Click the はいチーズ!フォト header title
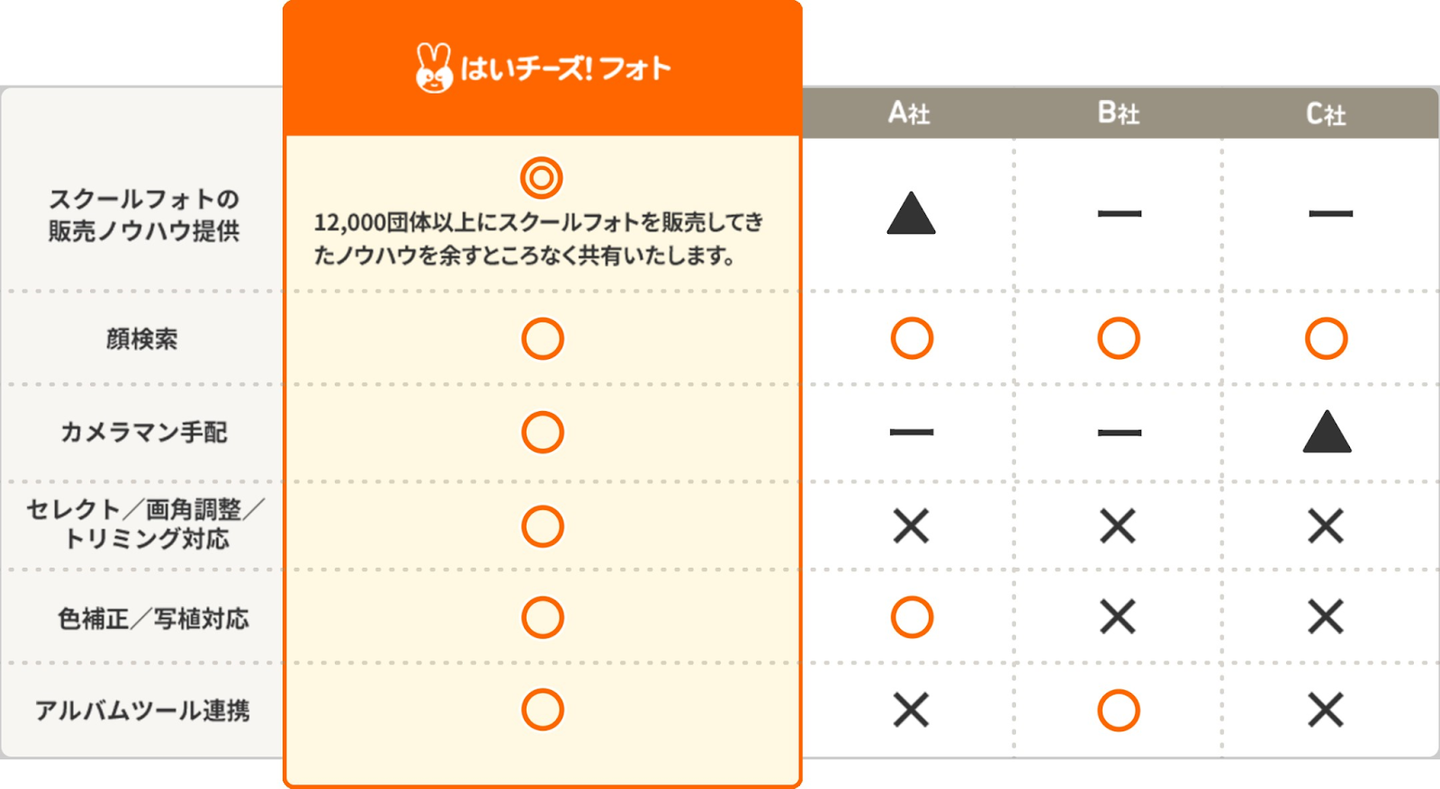The image size is (1440, 789). point(565,69)
